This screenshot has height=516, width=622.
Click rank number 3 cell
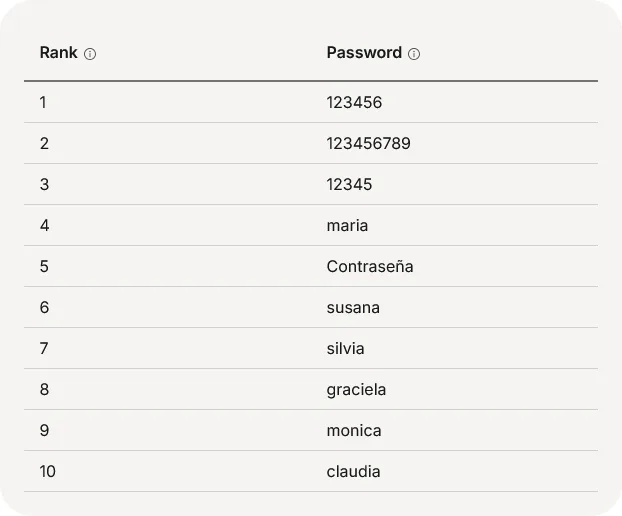coord(44,184)
